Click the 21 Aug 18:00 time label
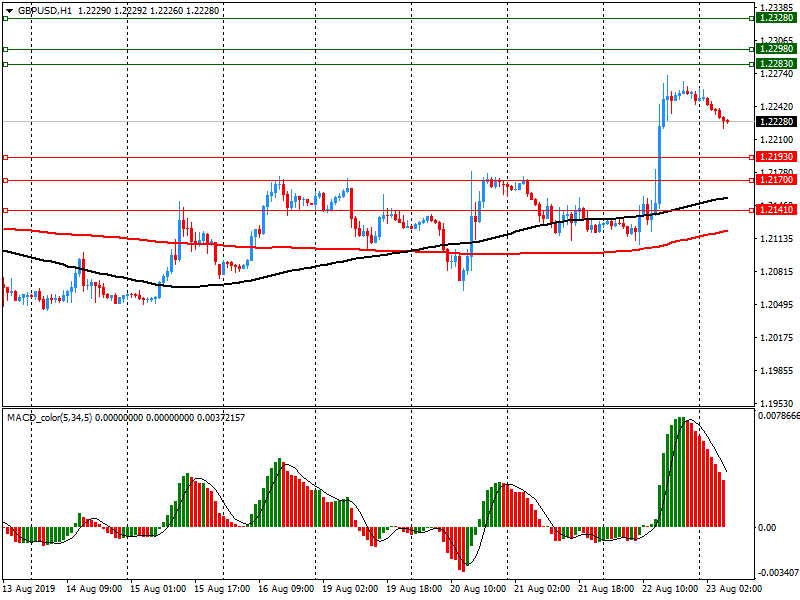Screen dimensions: 800x600 pyautogui.click(x=606, y=589)
